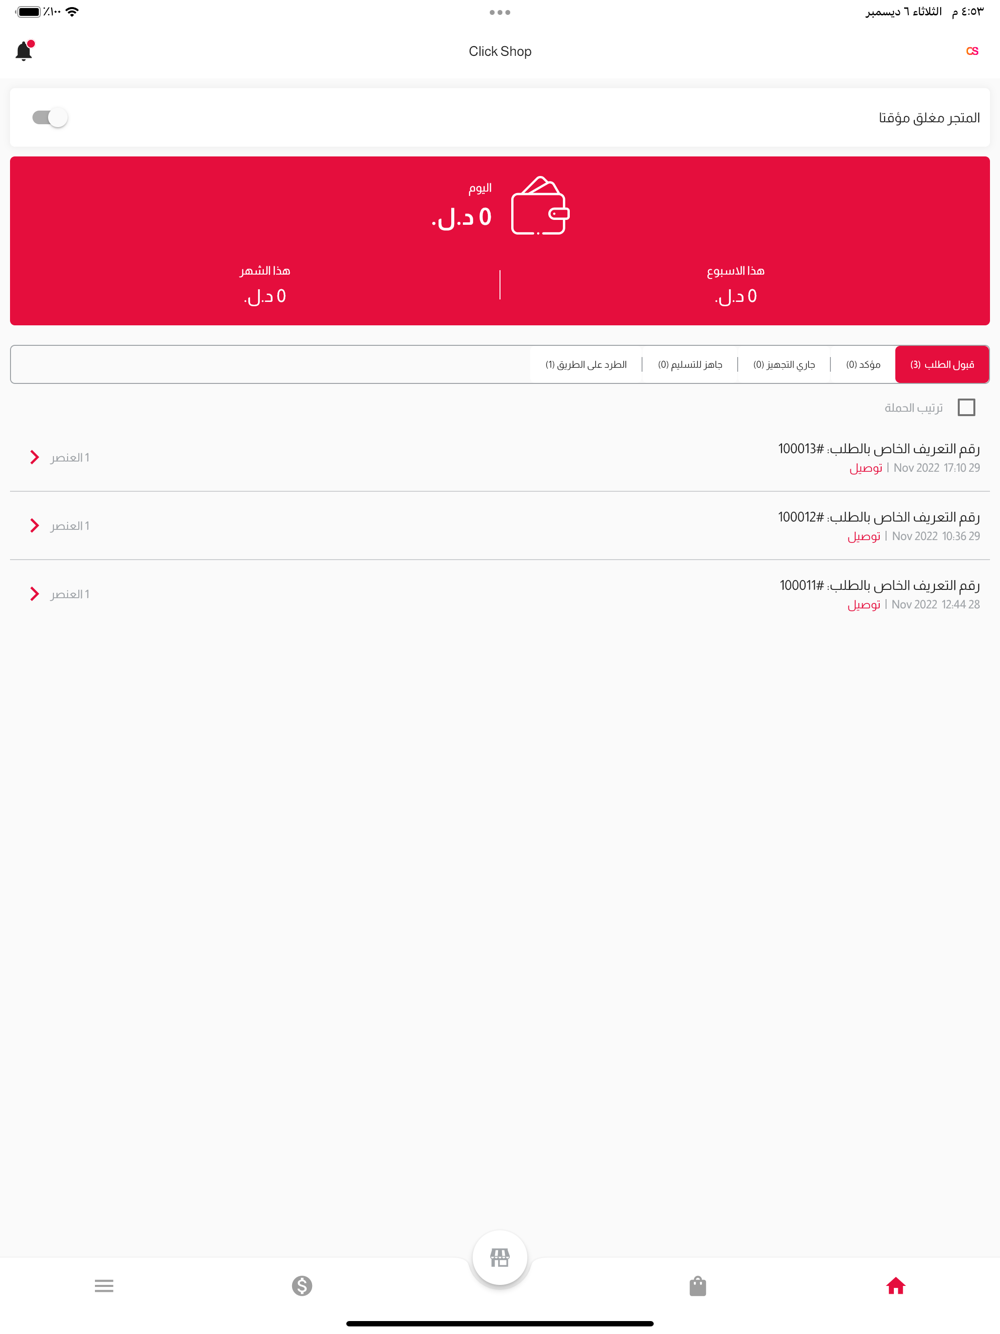Expand order #100011 chevron
The height and width of the screenshot is (1334, 1000).
(35, 594)
